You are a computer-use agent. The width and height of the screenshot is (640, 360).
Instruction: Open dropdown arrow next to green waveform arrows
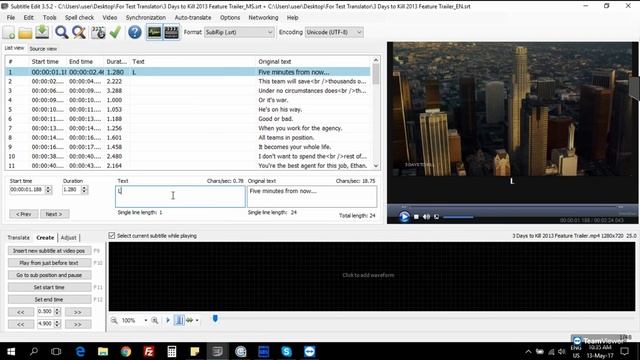pos(197,320)
